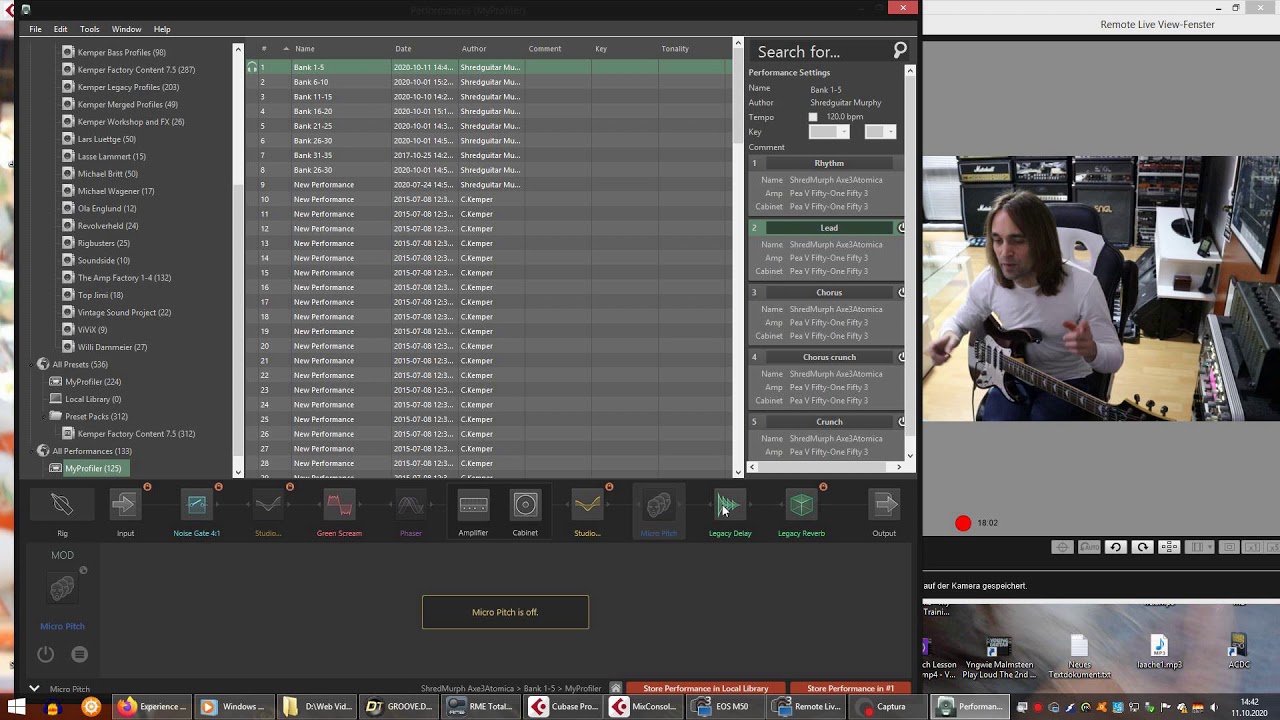The width and height of the screenshot is (1280, 720).
Task: Open the Amplifier module
Action: (x=473, y=506)
